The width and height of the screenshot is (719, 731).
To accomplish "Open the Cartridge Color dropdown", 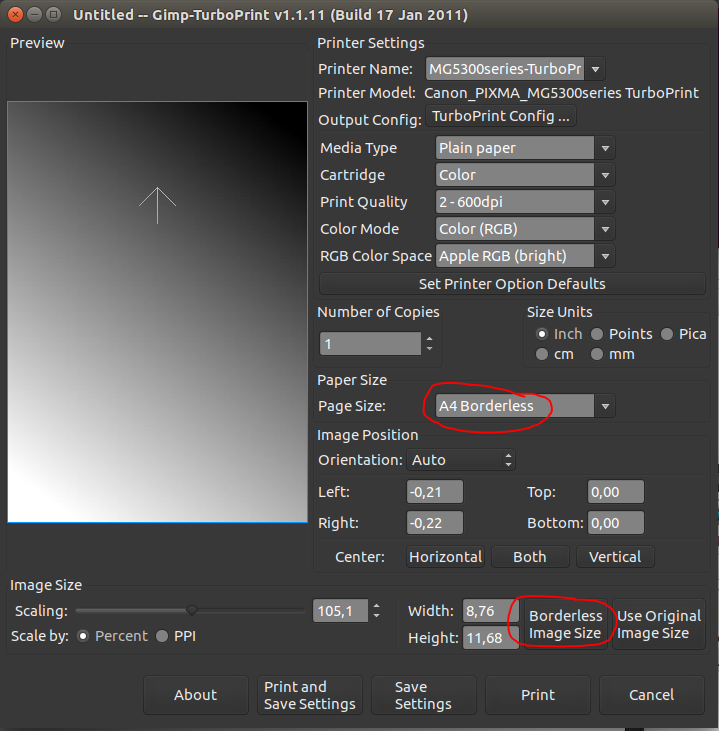I will (x=525, y=175).
